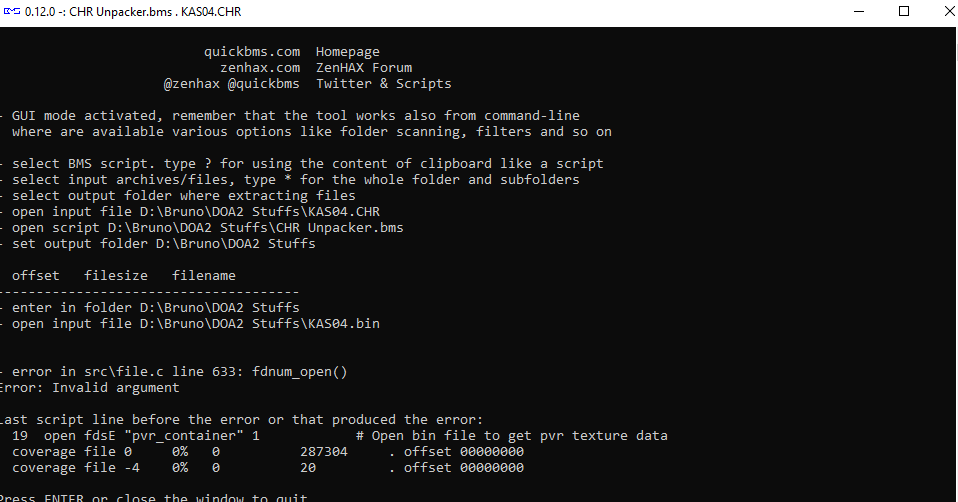This screenshot has width=958, height=502.
Task: Click the input file path KAS04.CHR line
Action: (190, 211)
